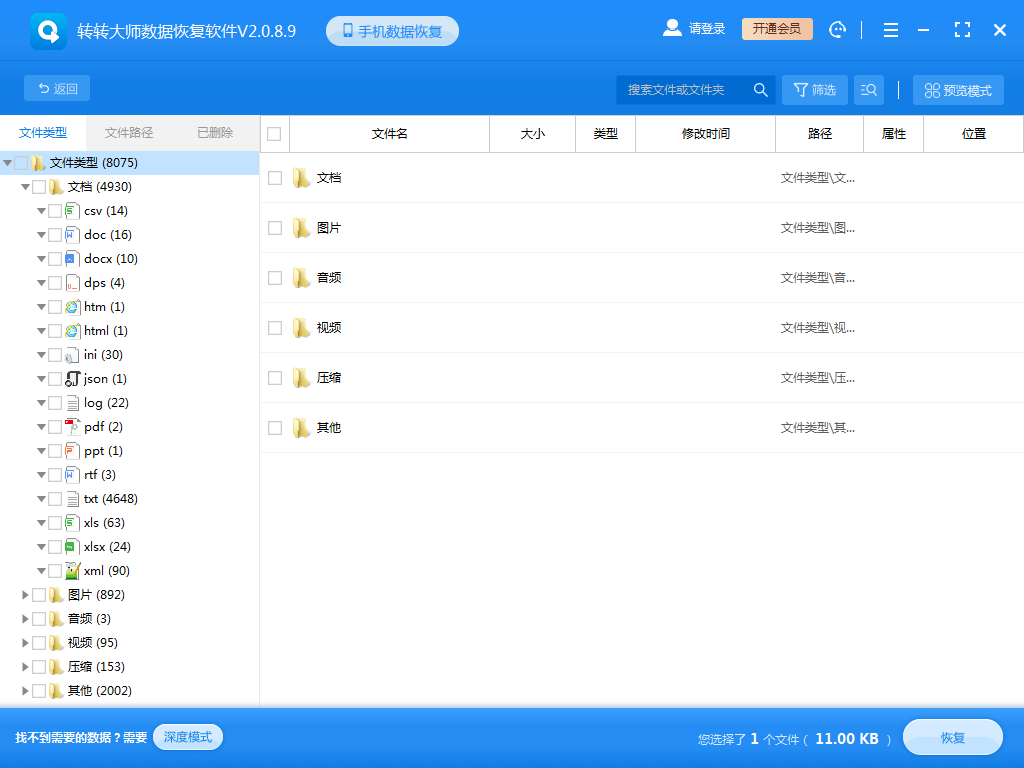Click the html browser file icon
The height and width of the screenshot is (768, 1024).
point(72,331)
